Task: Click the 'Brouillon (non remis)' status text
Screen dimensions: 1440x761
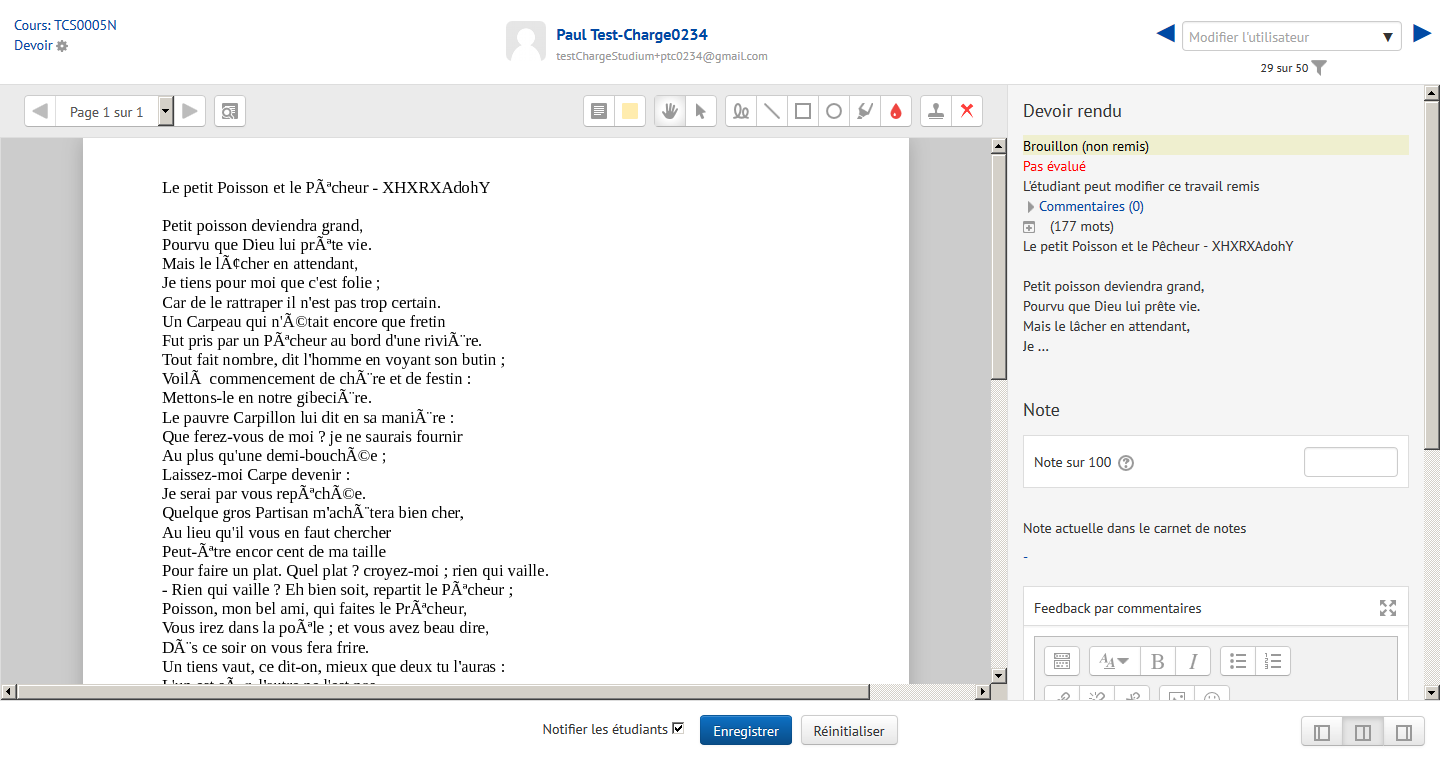Action: point(1086,146)
